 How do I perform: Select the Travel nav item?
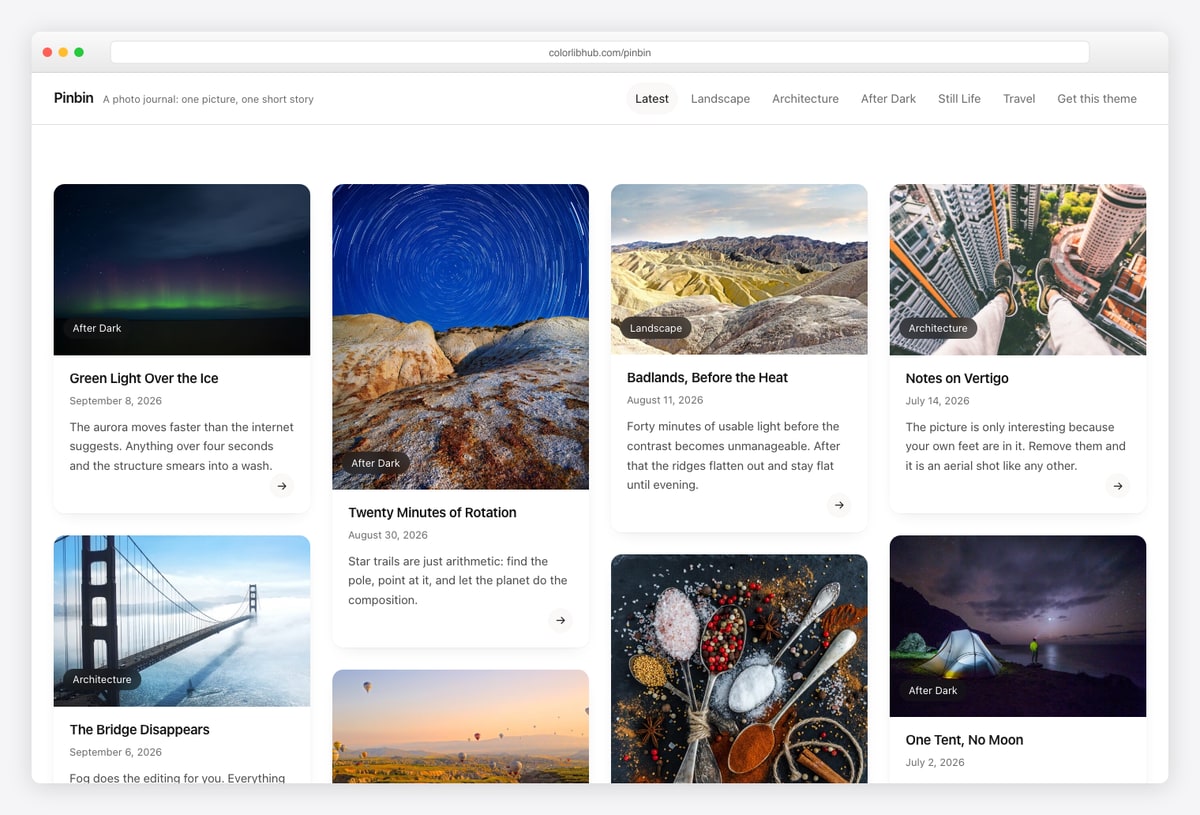[x=1019, y=99]
